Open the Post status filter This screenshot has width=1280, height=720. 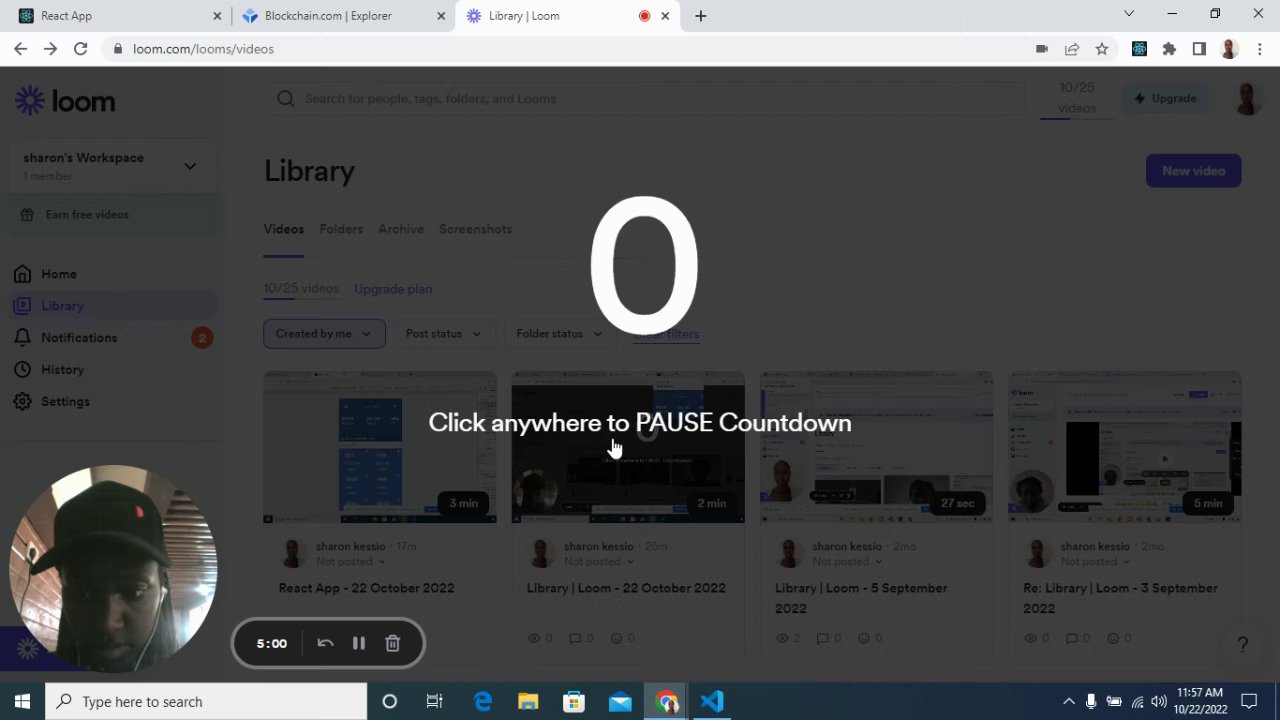click(443, 334)
